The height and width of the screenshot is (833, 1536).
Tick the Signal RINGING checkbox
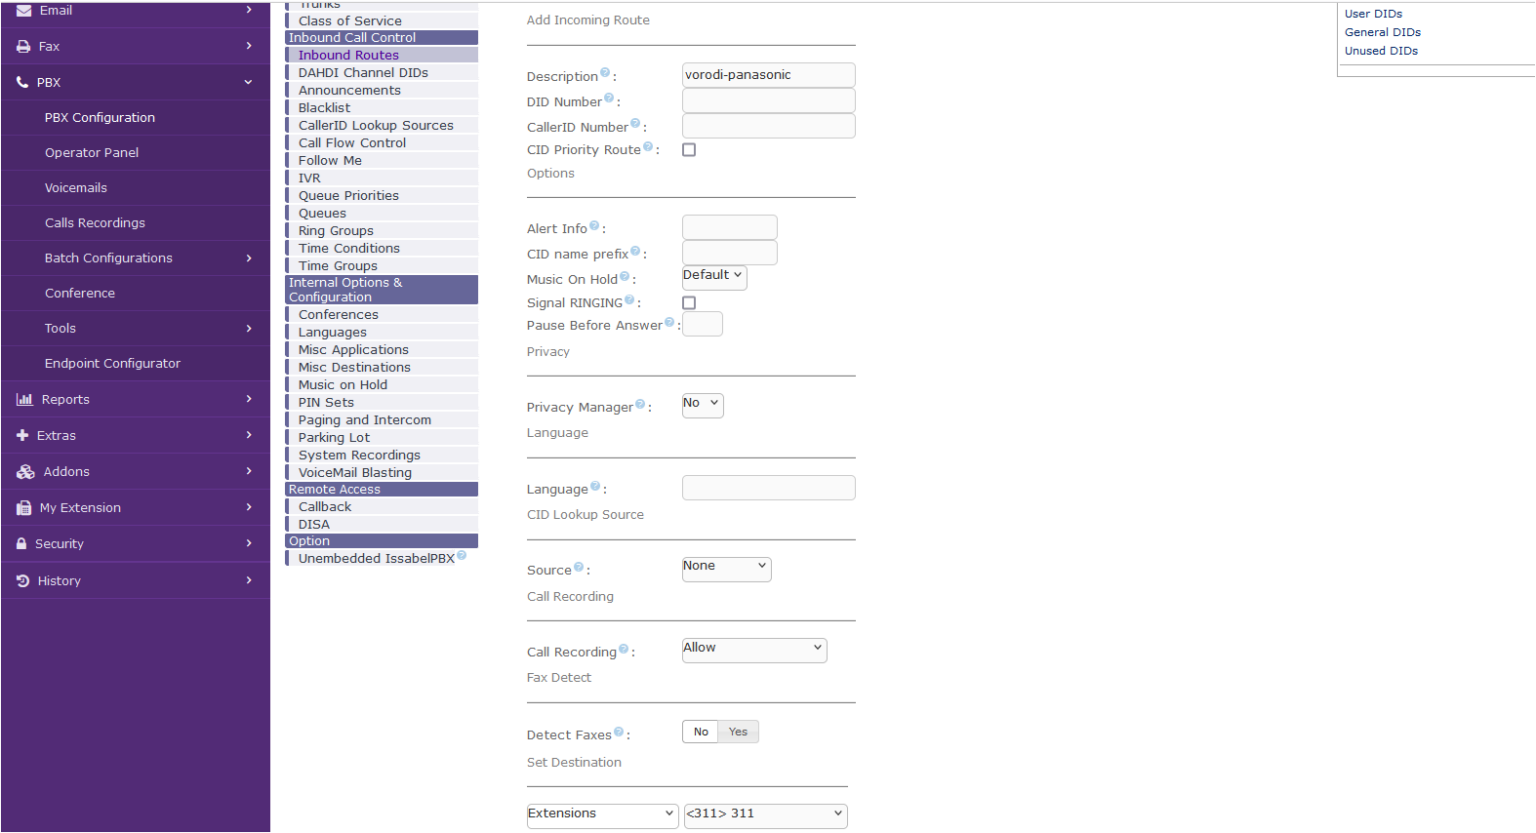point(689,303)
